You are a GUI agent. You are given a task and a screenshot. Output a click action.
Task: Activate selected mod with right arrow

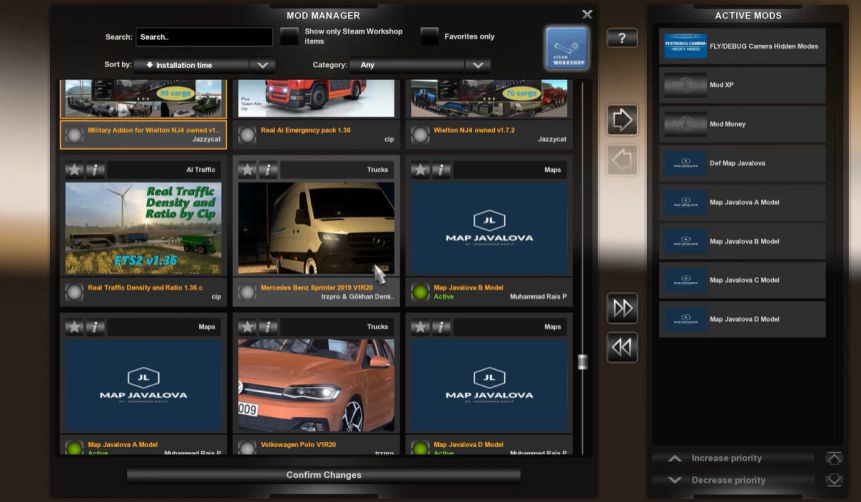(x=622, y=120)
